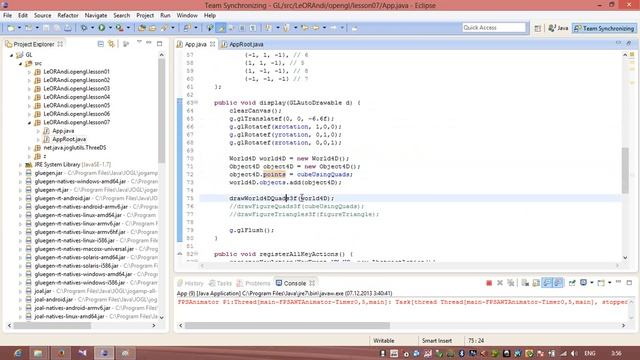
Task: Toggle Show Console on Standard Error change
Action: tap(558, 283)
